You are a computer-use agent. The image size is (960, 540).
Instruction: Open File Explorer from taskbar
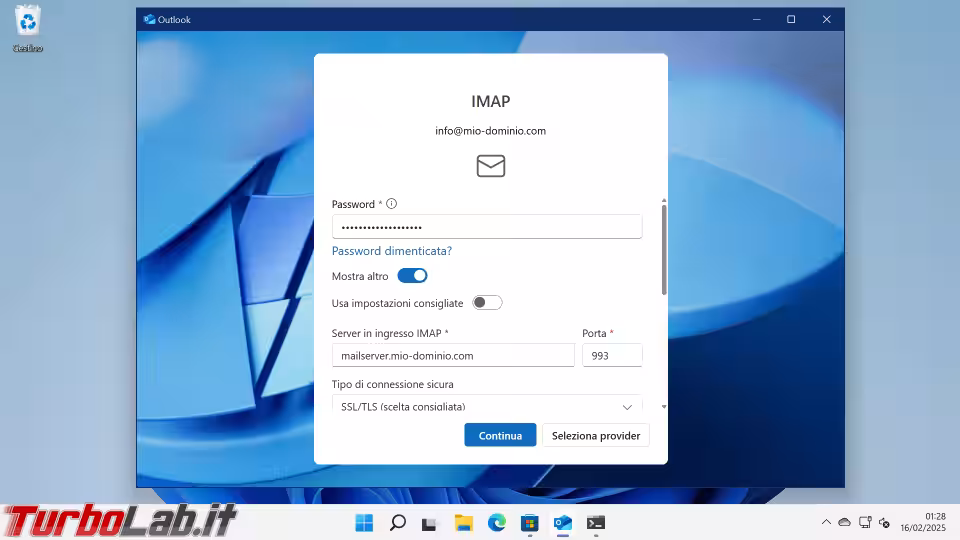(x=463, y=523)
